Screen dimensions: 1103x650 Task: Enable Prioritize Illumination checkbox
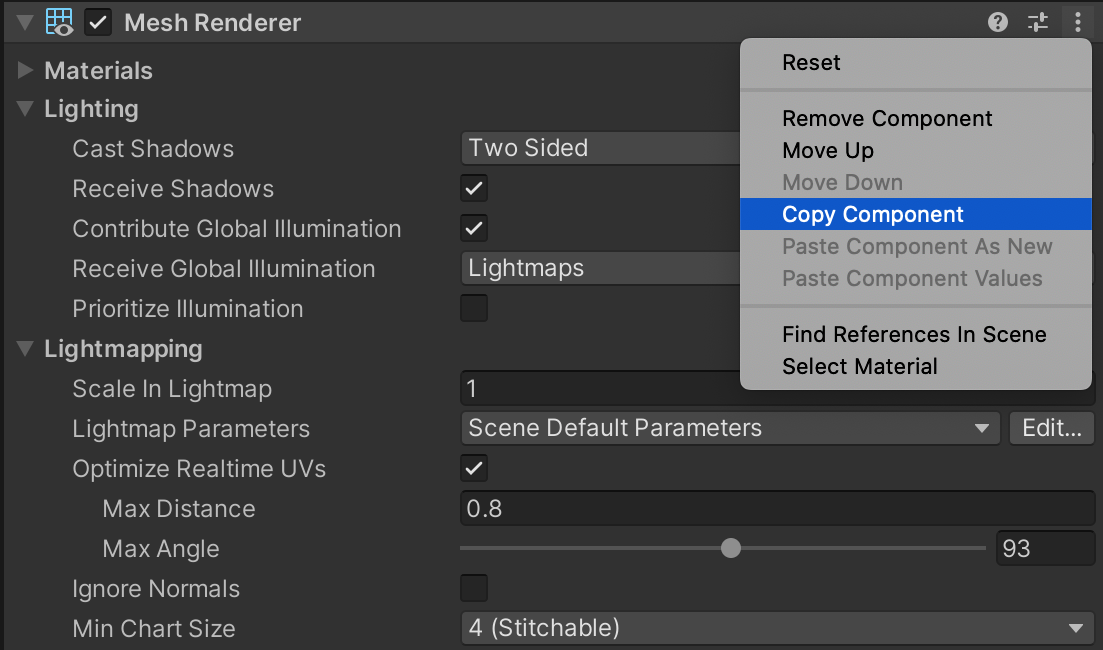pyautogui.click(x=474, y=308)
